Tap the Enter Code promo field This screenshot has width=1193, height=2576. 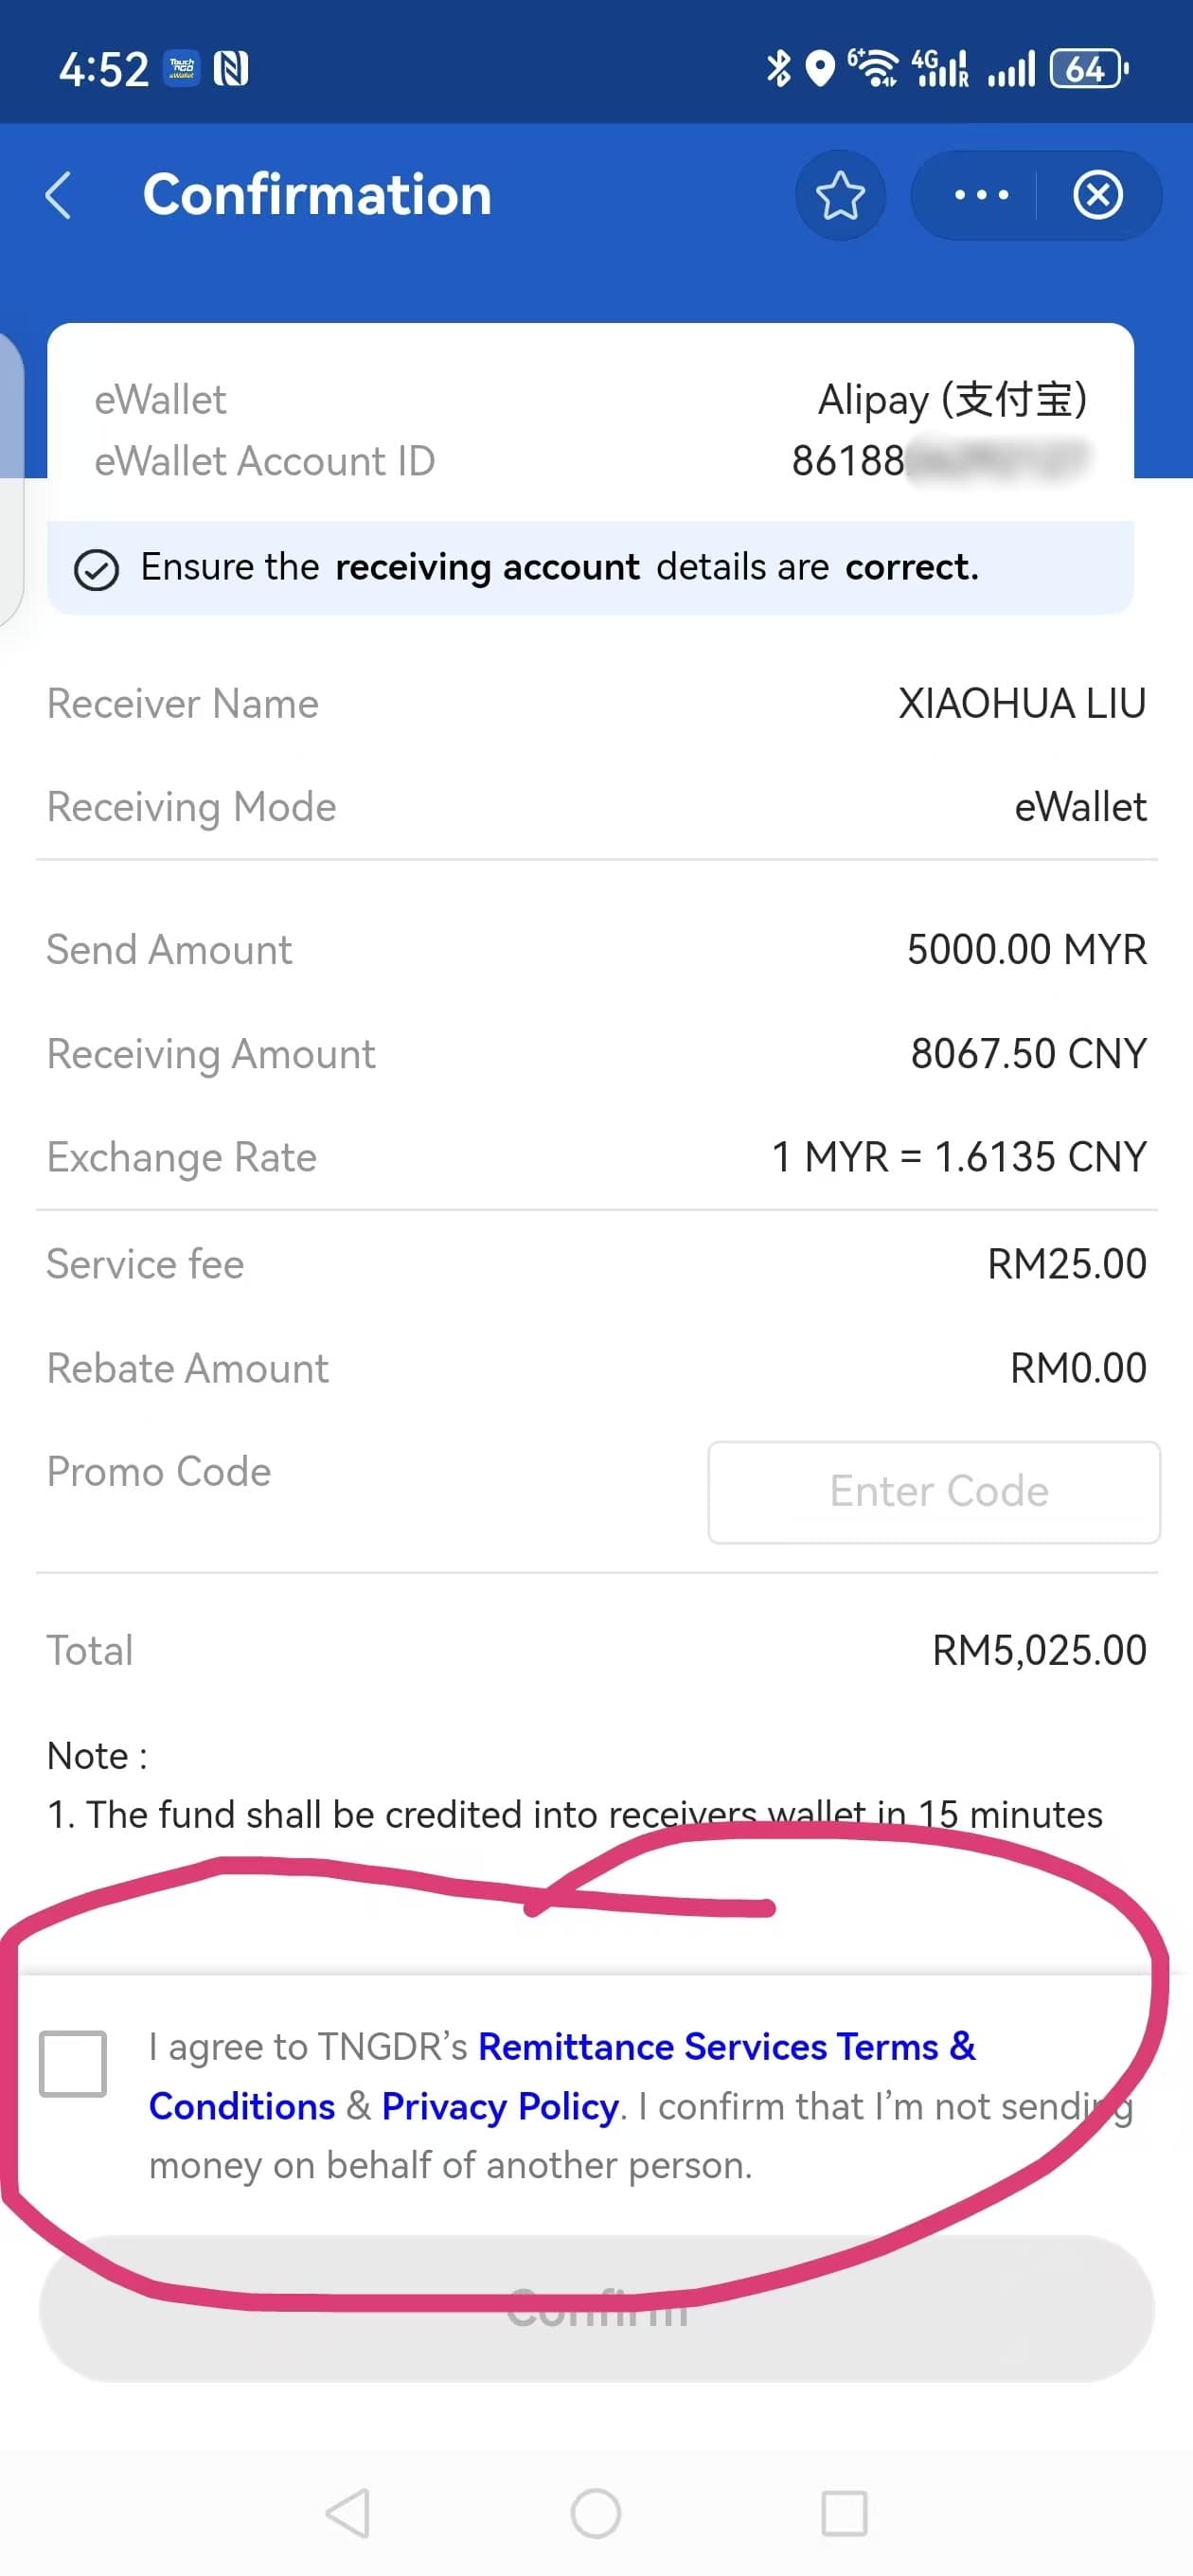pos(934,1491)
